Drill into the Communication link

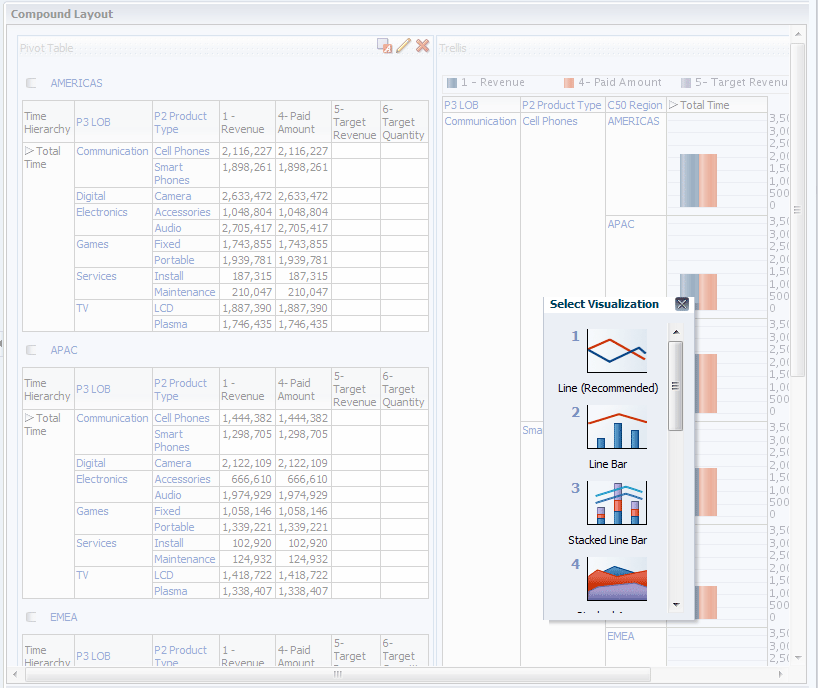pyautogui.click(x=112, y=150)
